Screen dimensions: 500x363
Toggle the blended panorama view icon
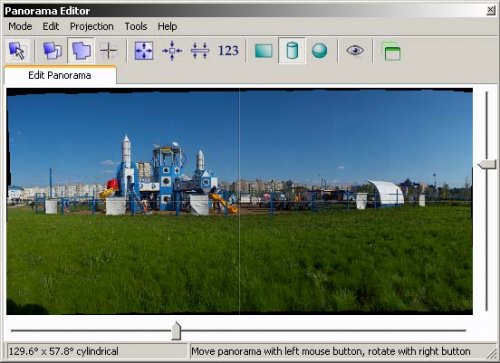coord(81,51)
